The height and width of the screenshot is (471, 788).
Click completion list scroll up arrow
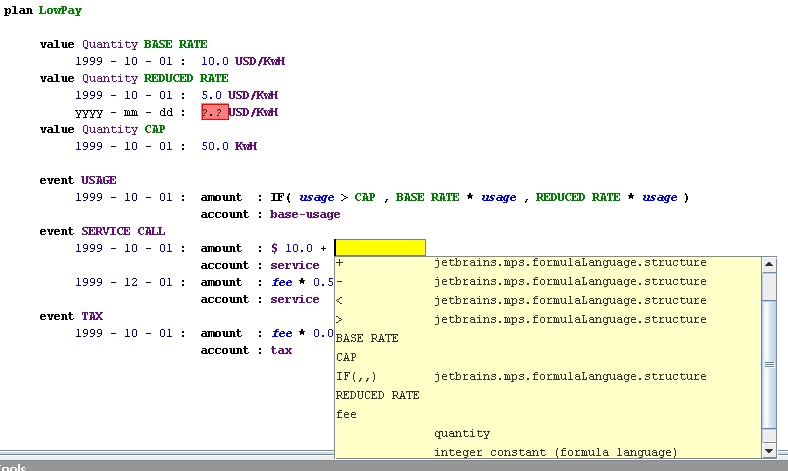click(769, 265)
